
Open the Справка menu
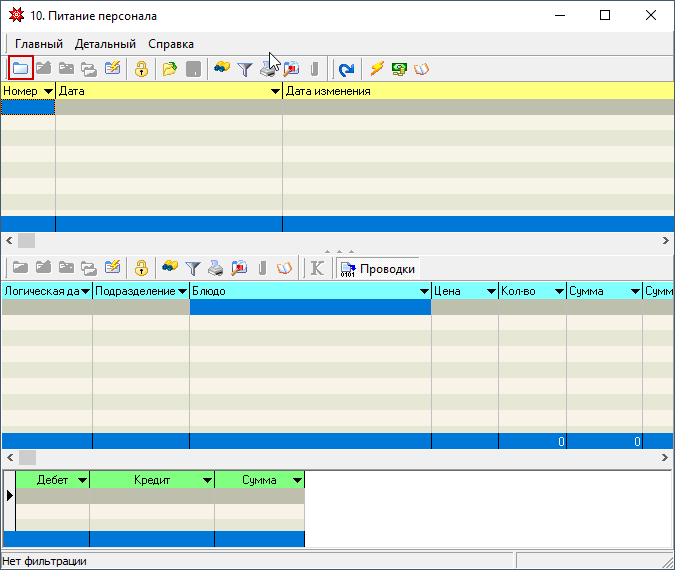171,44
